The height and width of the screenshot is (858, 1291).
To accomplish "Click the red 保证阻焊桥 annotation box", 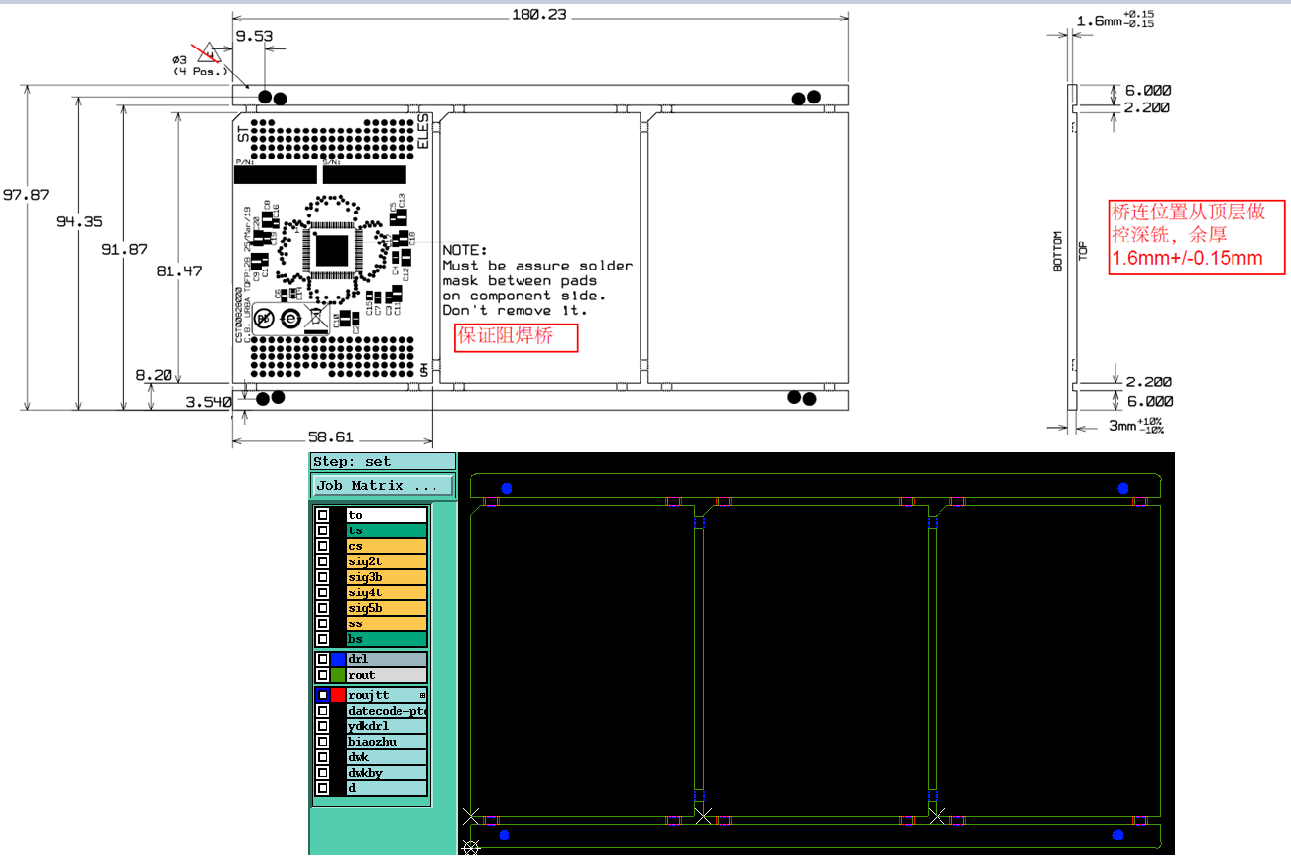I will [x=517, y=337].
